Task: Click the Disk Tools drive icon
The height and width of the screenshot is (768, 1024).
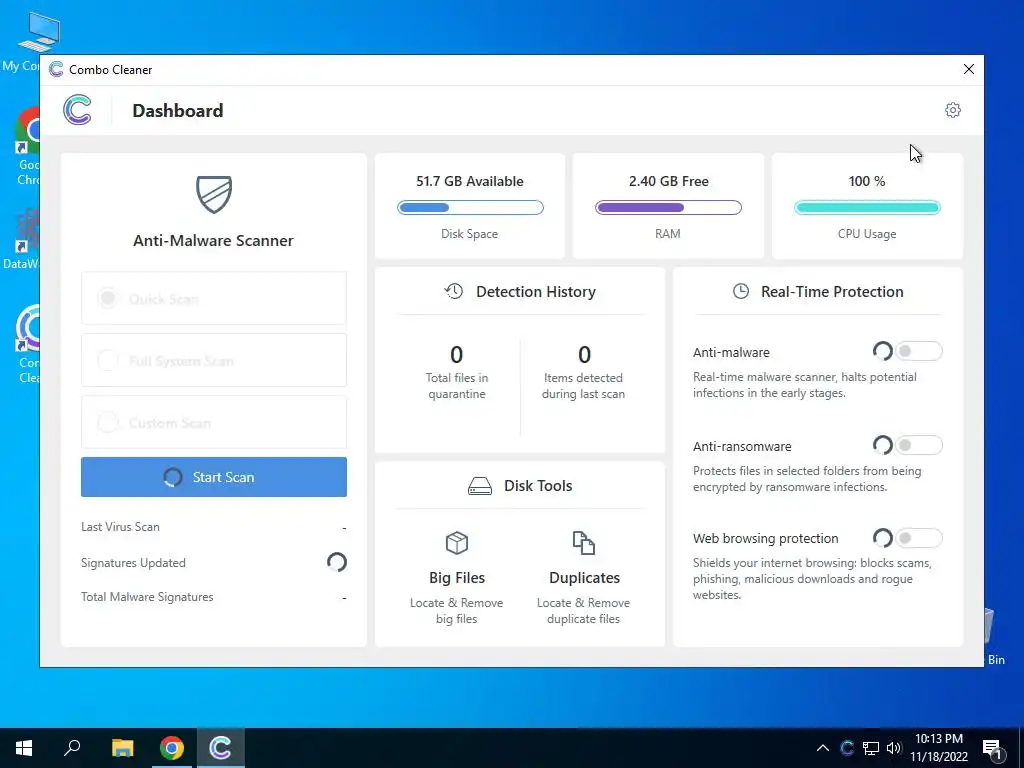Action: pos(480,486)
